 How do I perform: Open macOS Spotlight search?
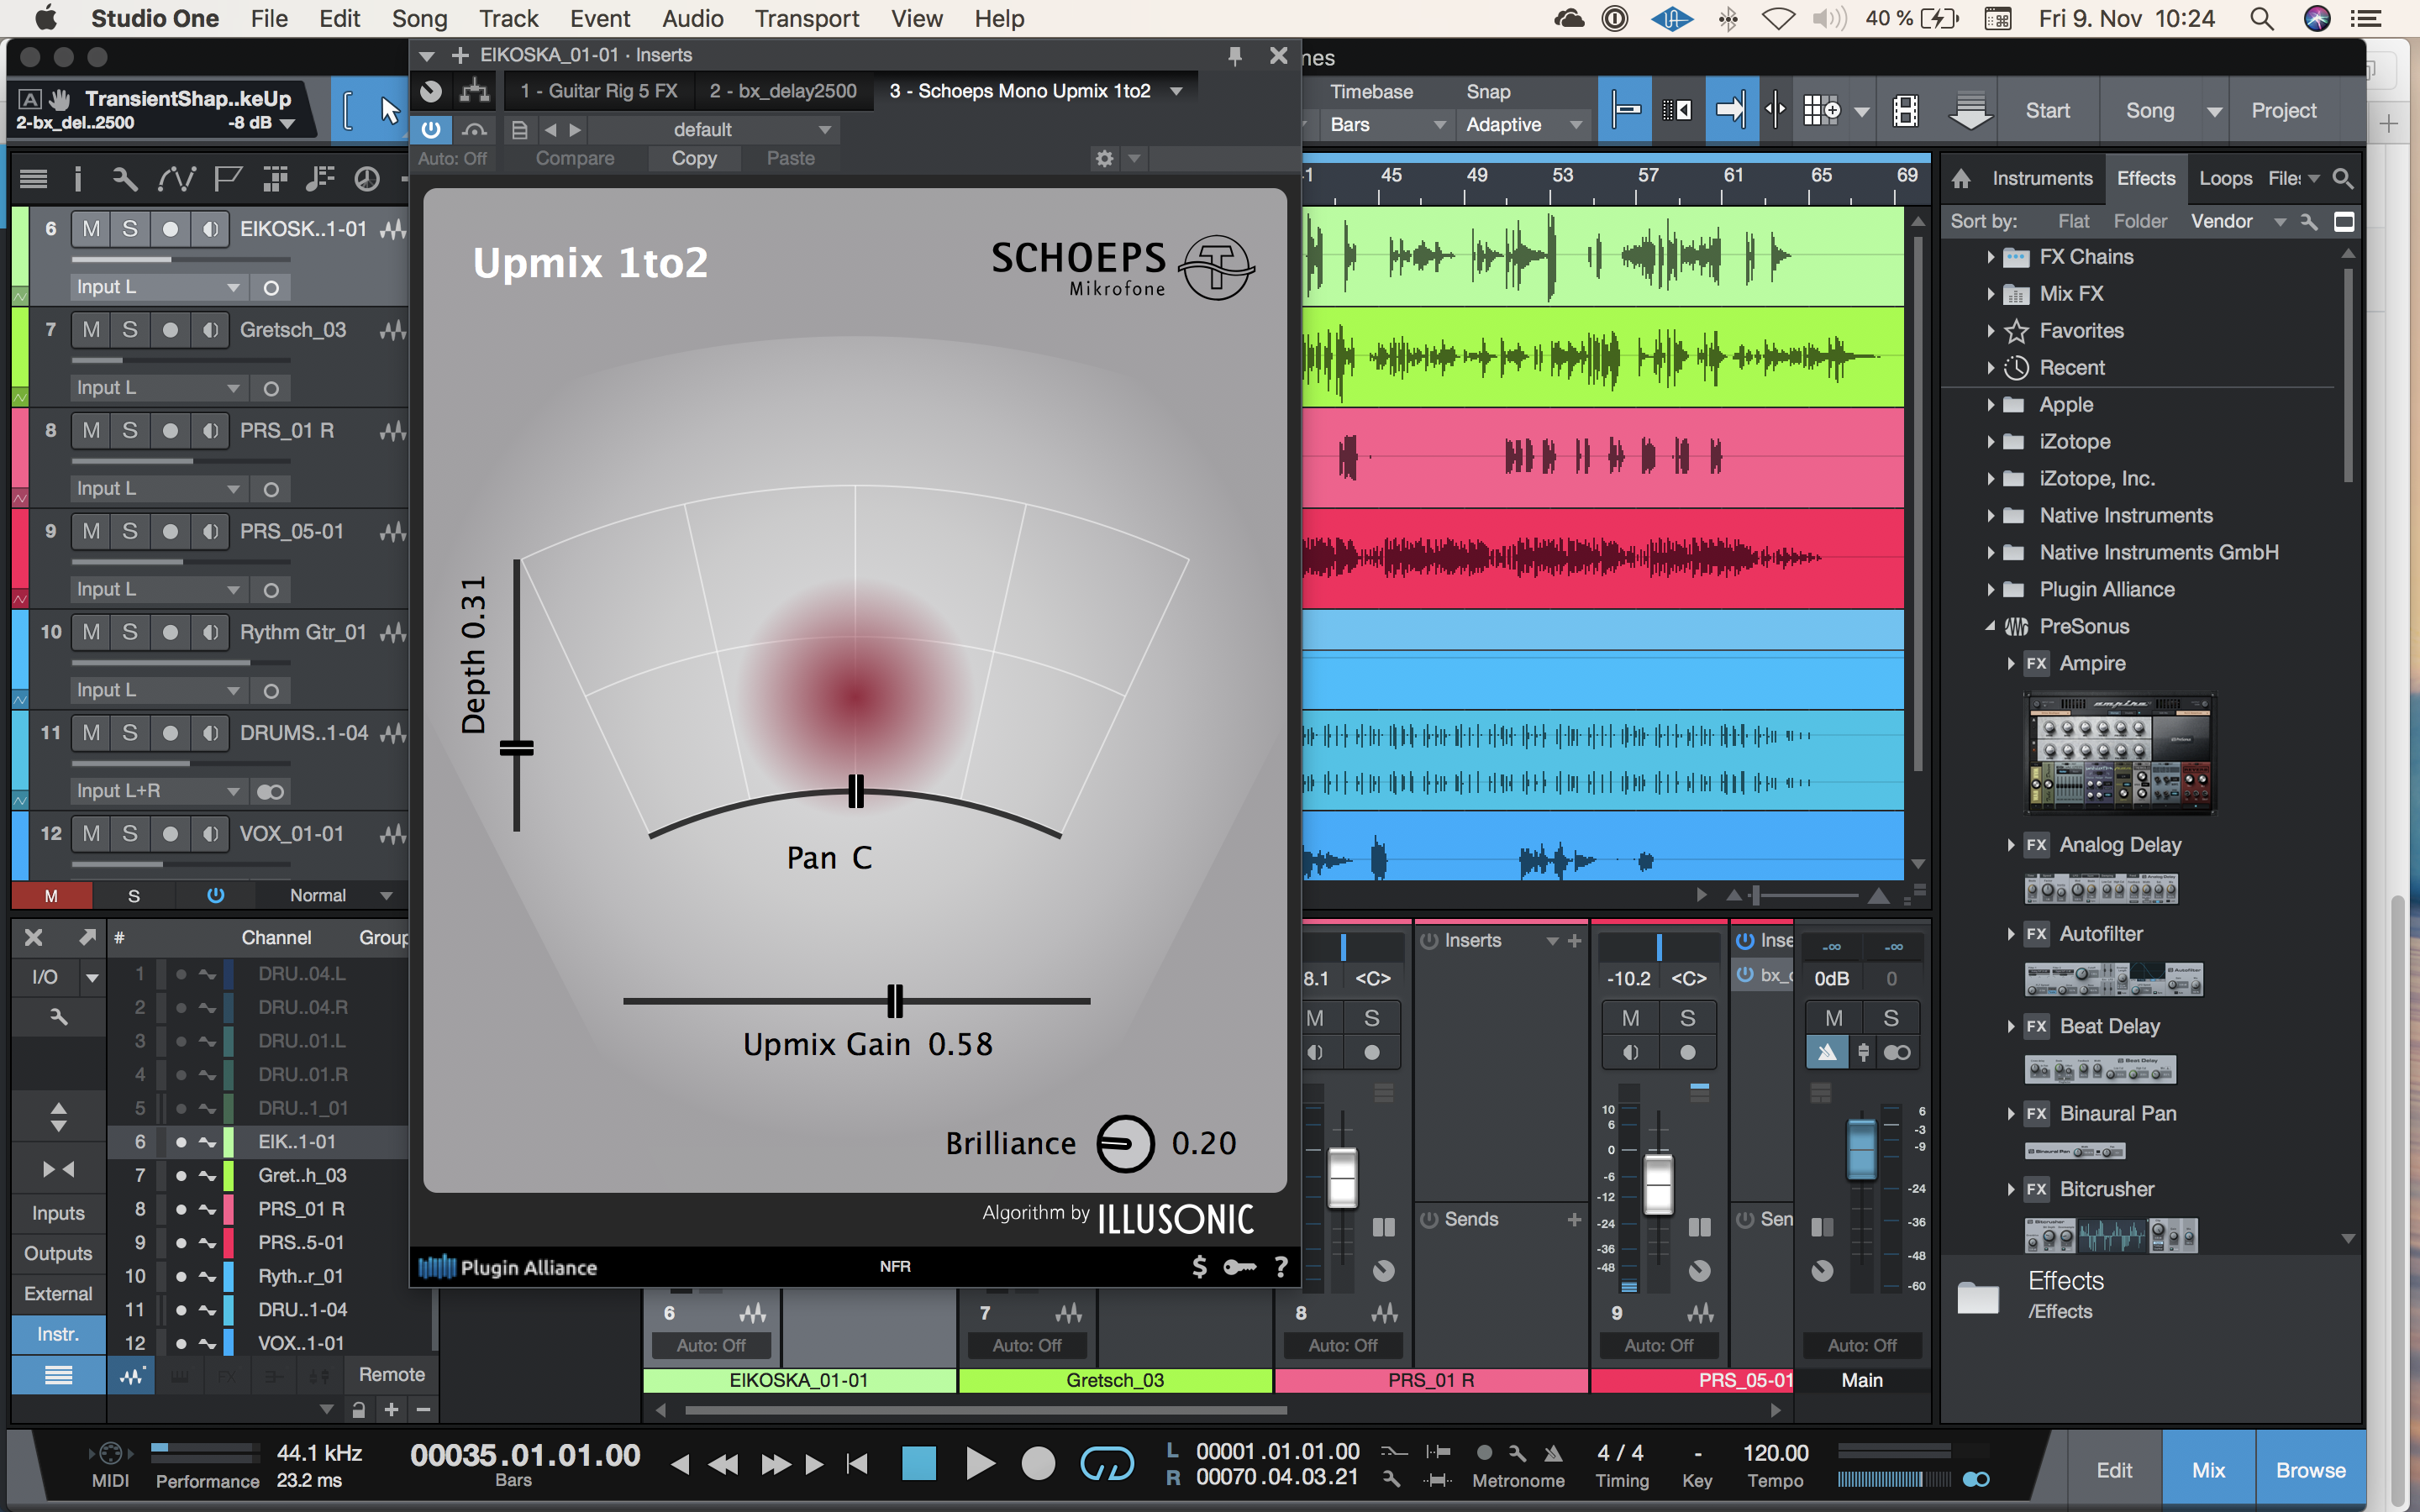(2262, 18)
